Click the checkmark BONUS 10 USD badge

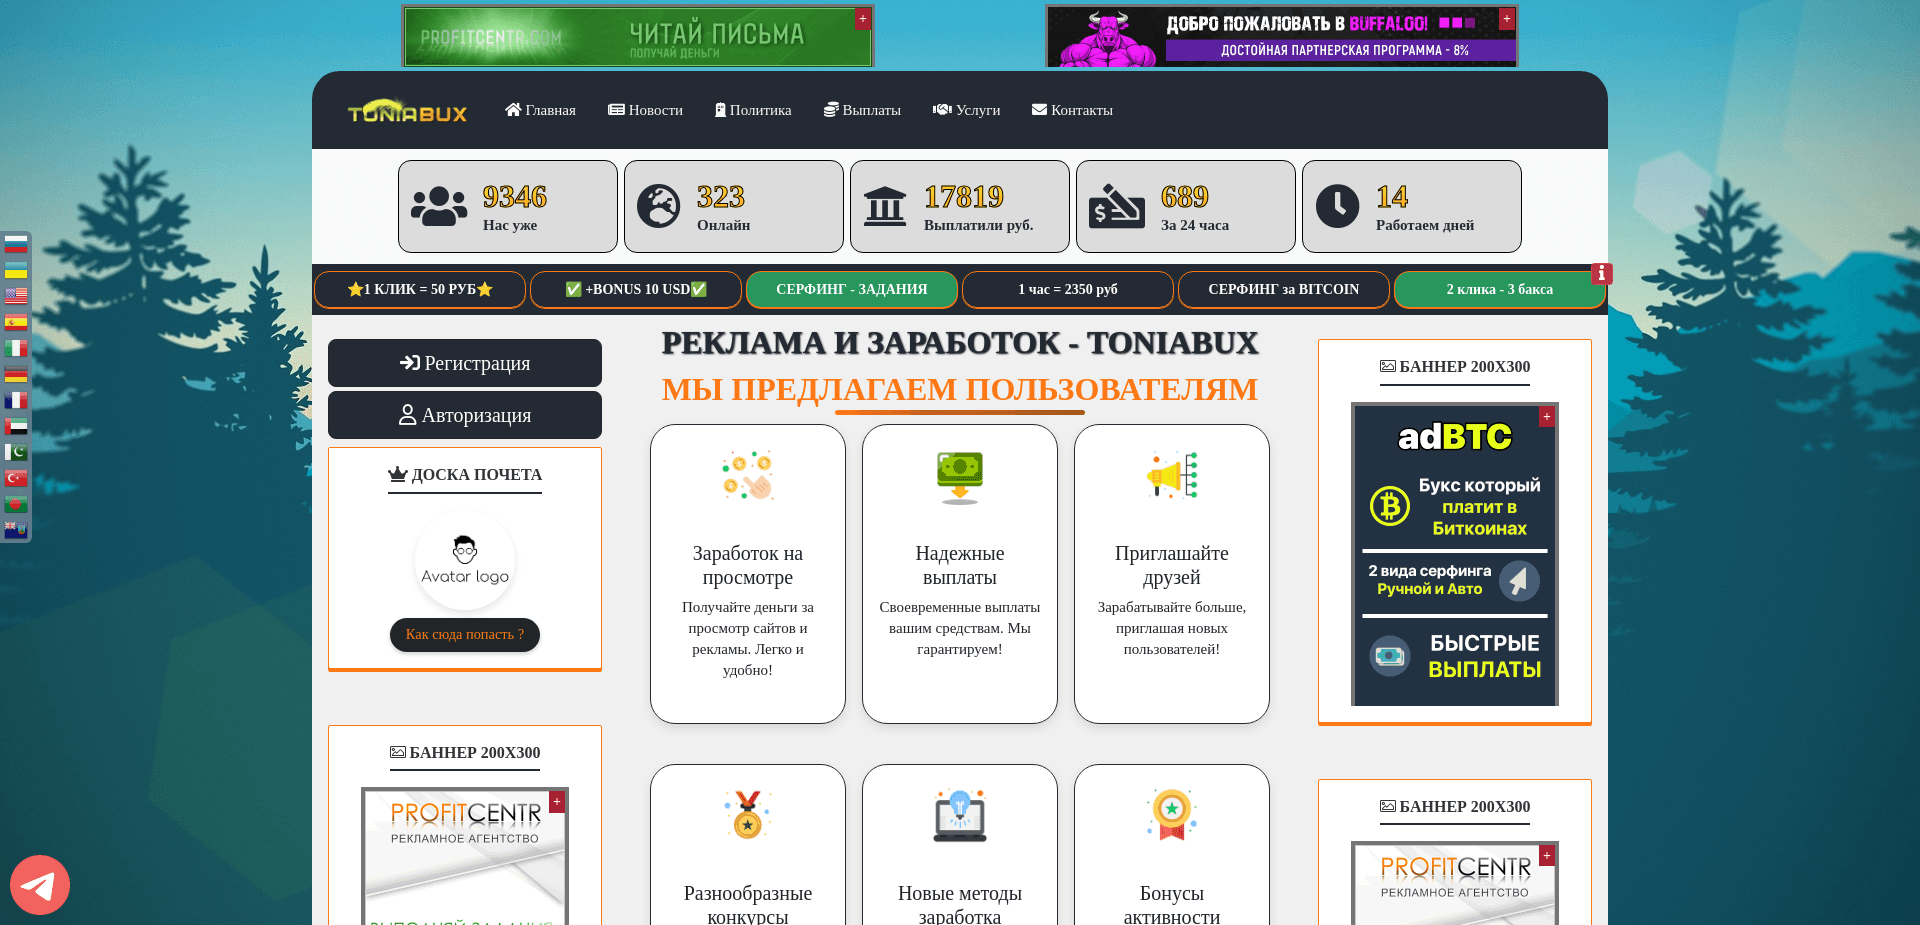coord(635,289)
